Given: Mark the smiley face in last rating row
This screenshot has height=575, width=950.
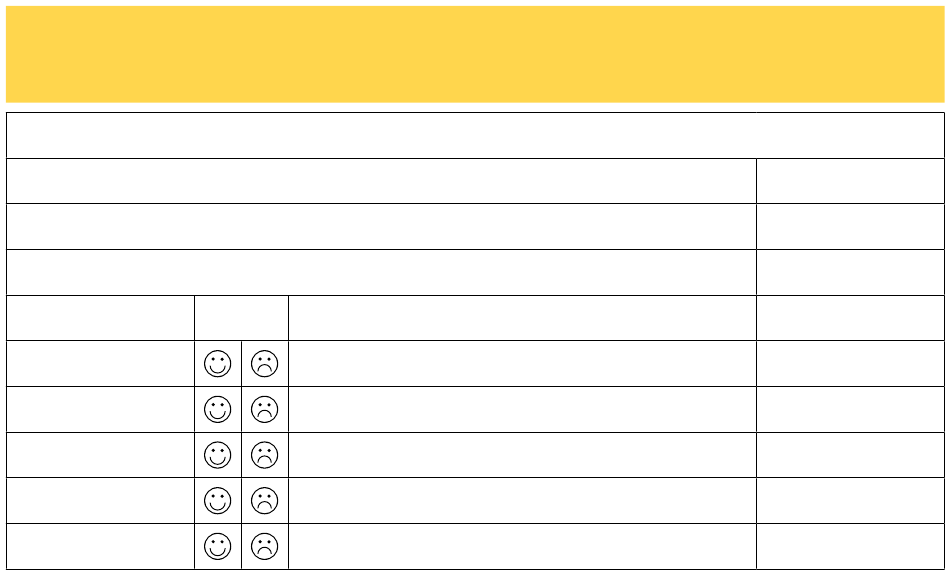Looking at the screenshot, I should 218,547.
